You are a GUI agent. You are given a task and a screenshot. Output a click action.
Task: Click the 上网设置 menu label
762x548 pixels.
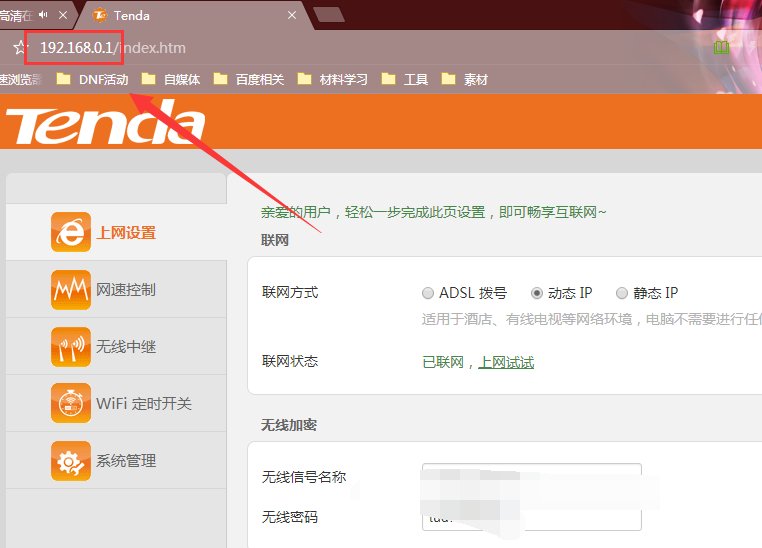[126, 233]
